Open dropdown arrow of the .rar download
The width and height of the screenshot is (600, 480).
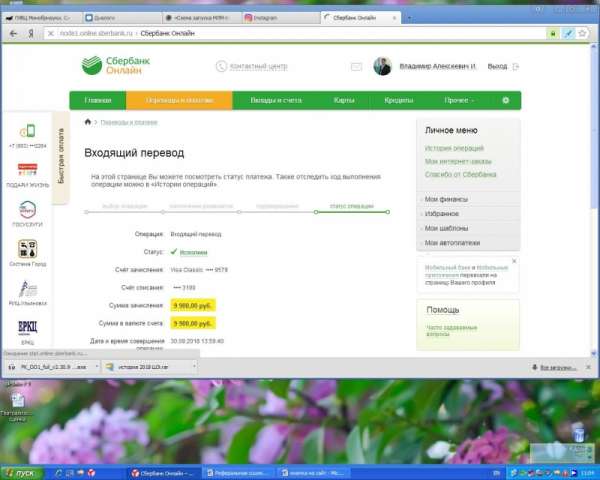click(x=194, y=367)
